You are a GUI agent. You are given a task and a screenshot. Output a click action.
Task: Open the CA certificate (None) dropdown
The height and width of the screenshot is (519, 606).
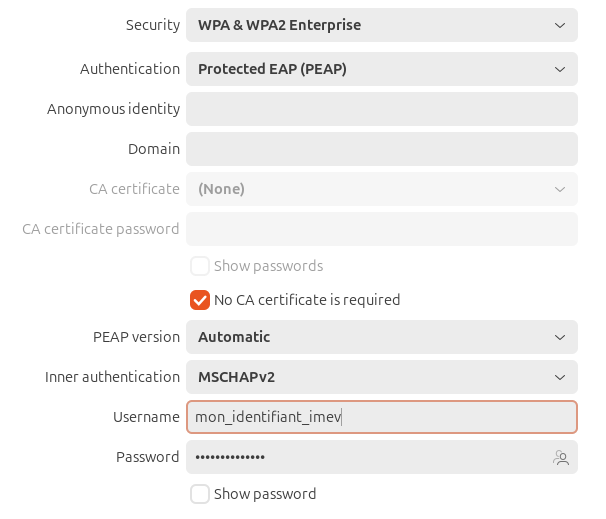(x=382, y=189)
